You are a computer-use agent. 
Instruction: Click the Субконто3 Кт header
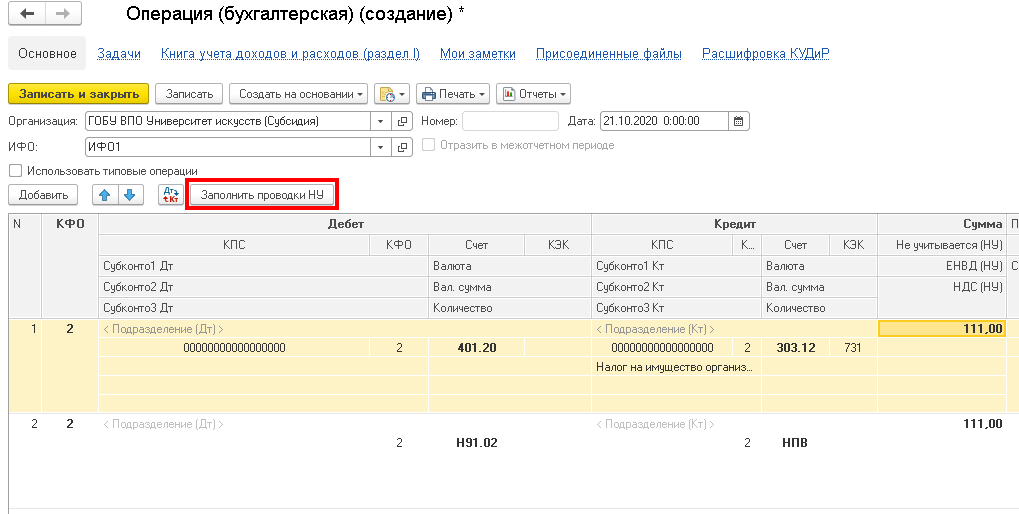[677, 308]
